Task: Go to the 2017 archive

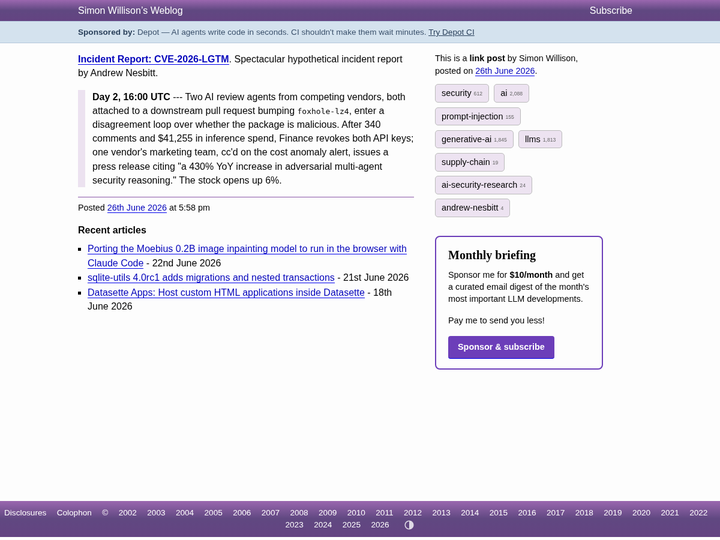Action: (555, 513)
